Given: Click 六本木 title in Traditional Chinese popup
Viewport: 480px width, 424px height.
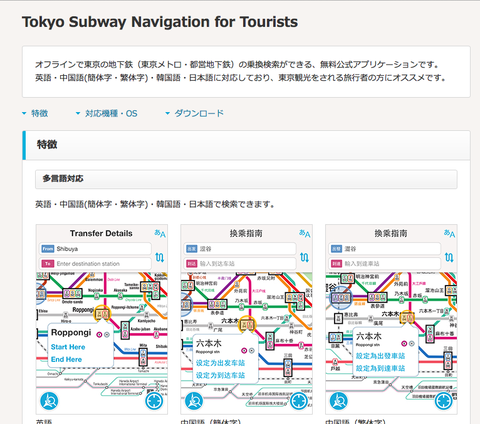Looking at the screenshot, I should (x=369, y=336).
